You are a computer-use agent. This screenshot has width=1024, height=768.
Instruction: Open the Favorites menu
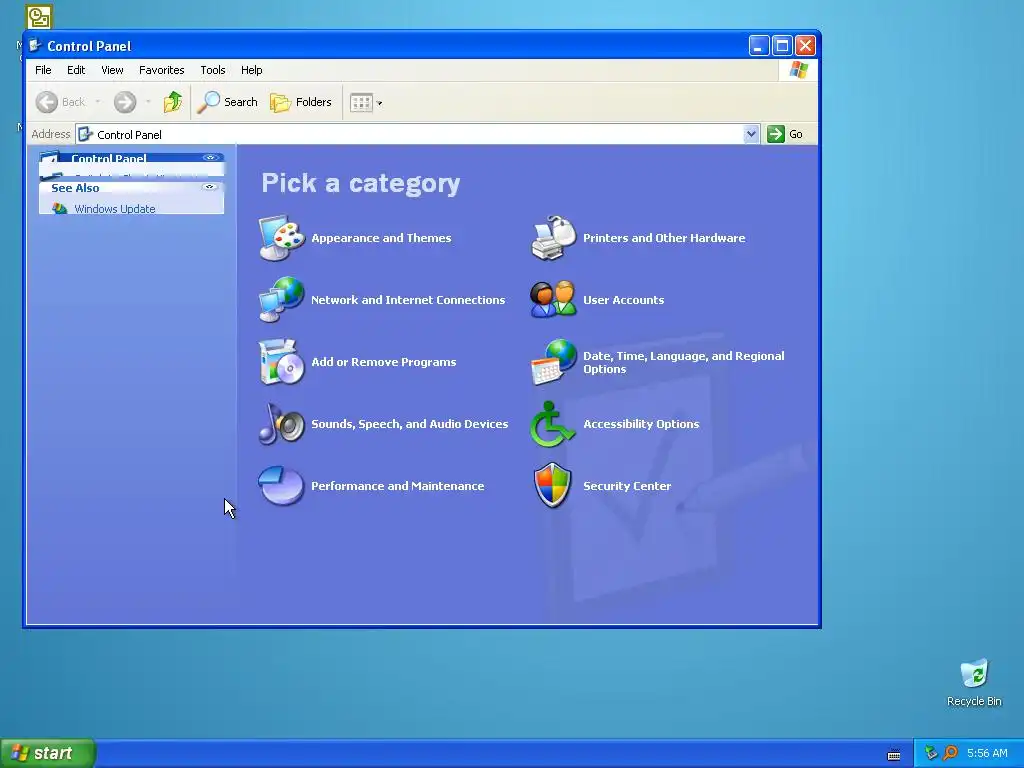click(161, 70)
